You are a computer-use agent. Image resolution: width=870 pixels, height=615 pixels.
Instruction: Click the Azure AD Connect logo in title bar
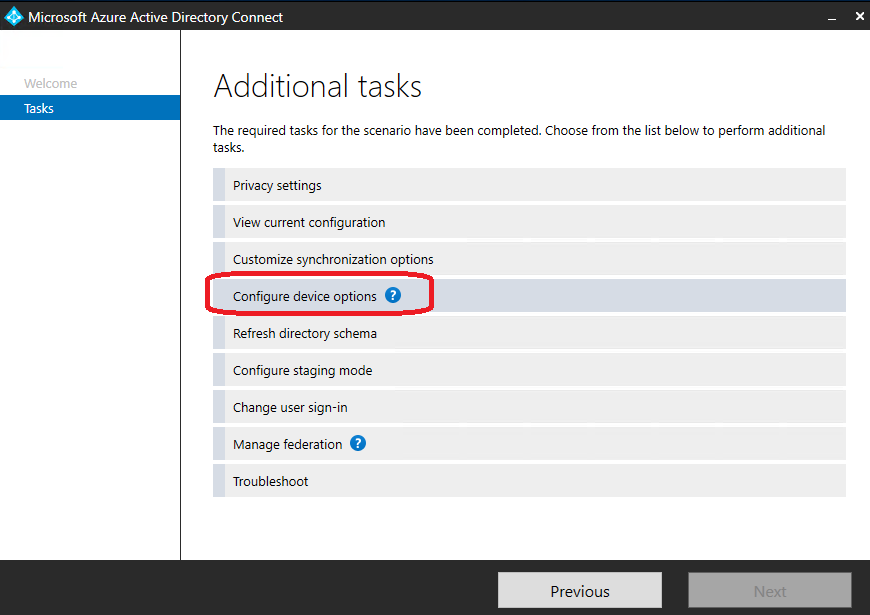tap(13, 16)
